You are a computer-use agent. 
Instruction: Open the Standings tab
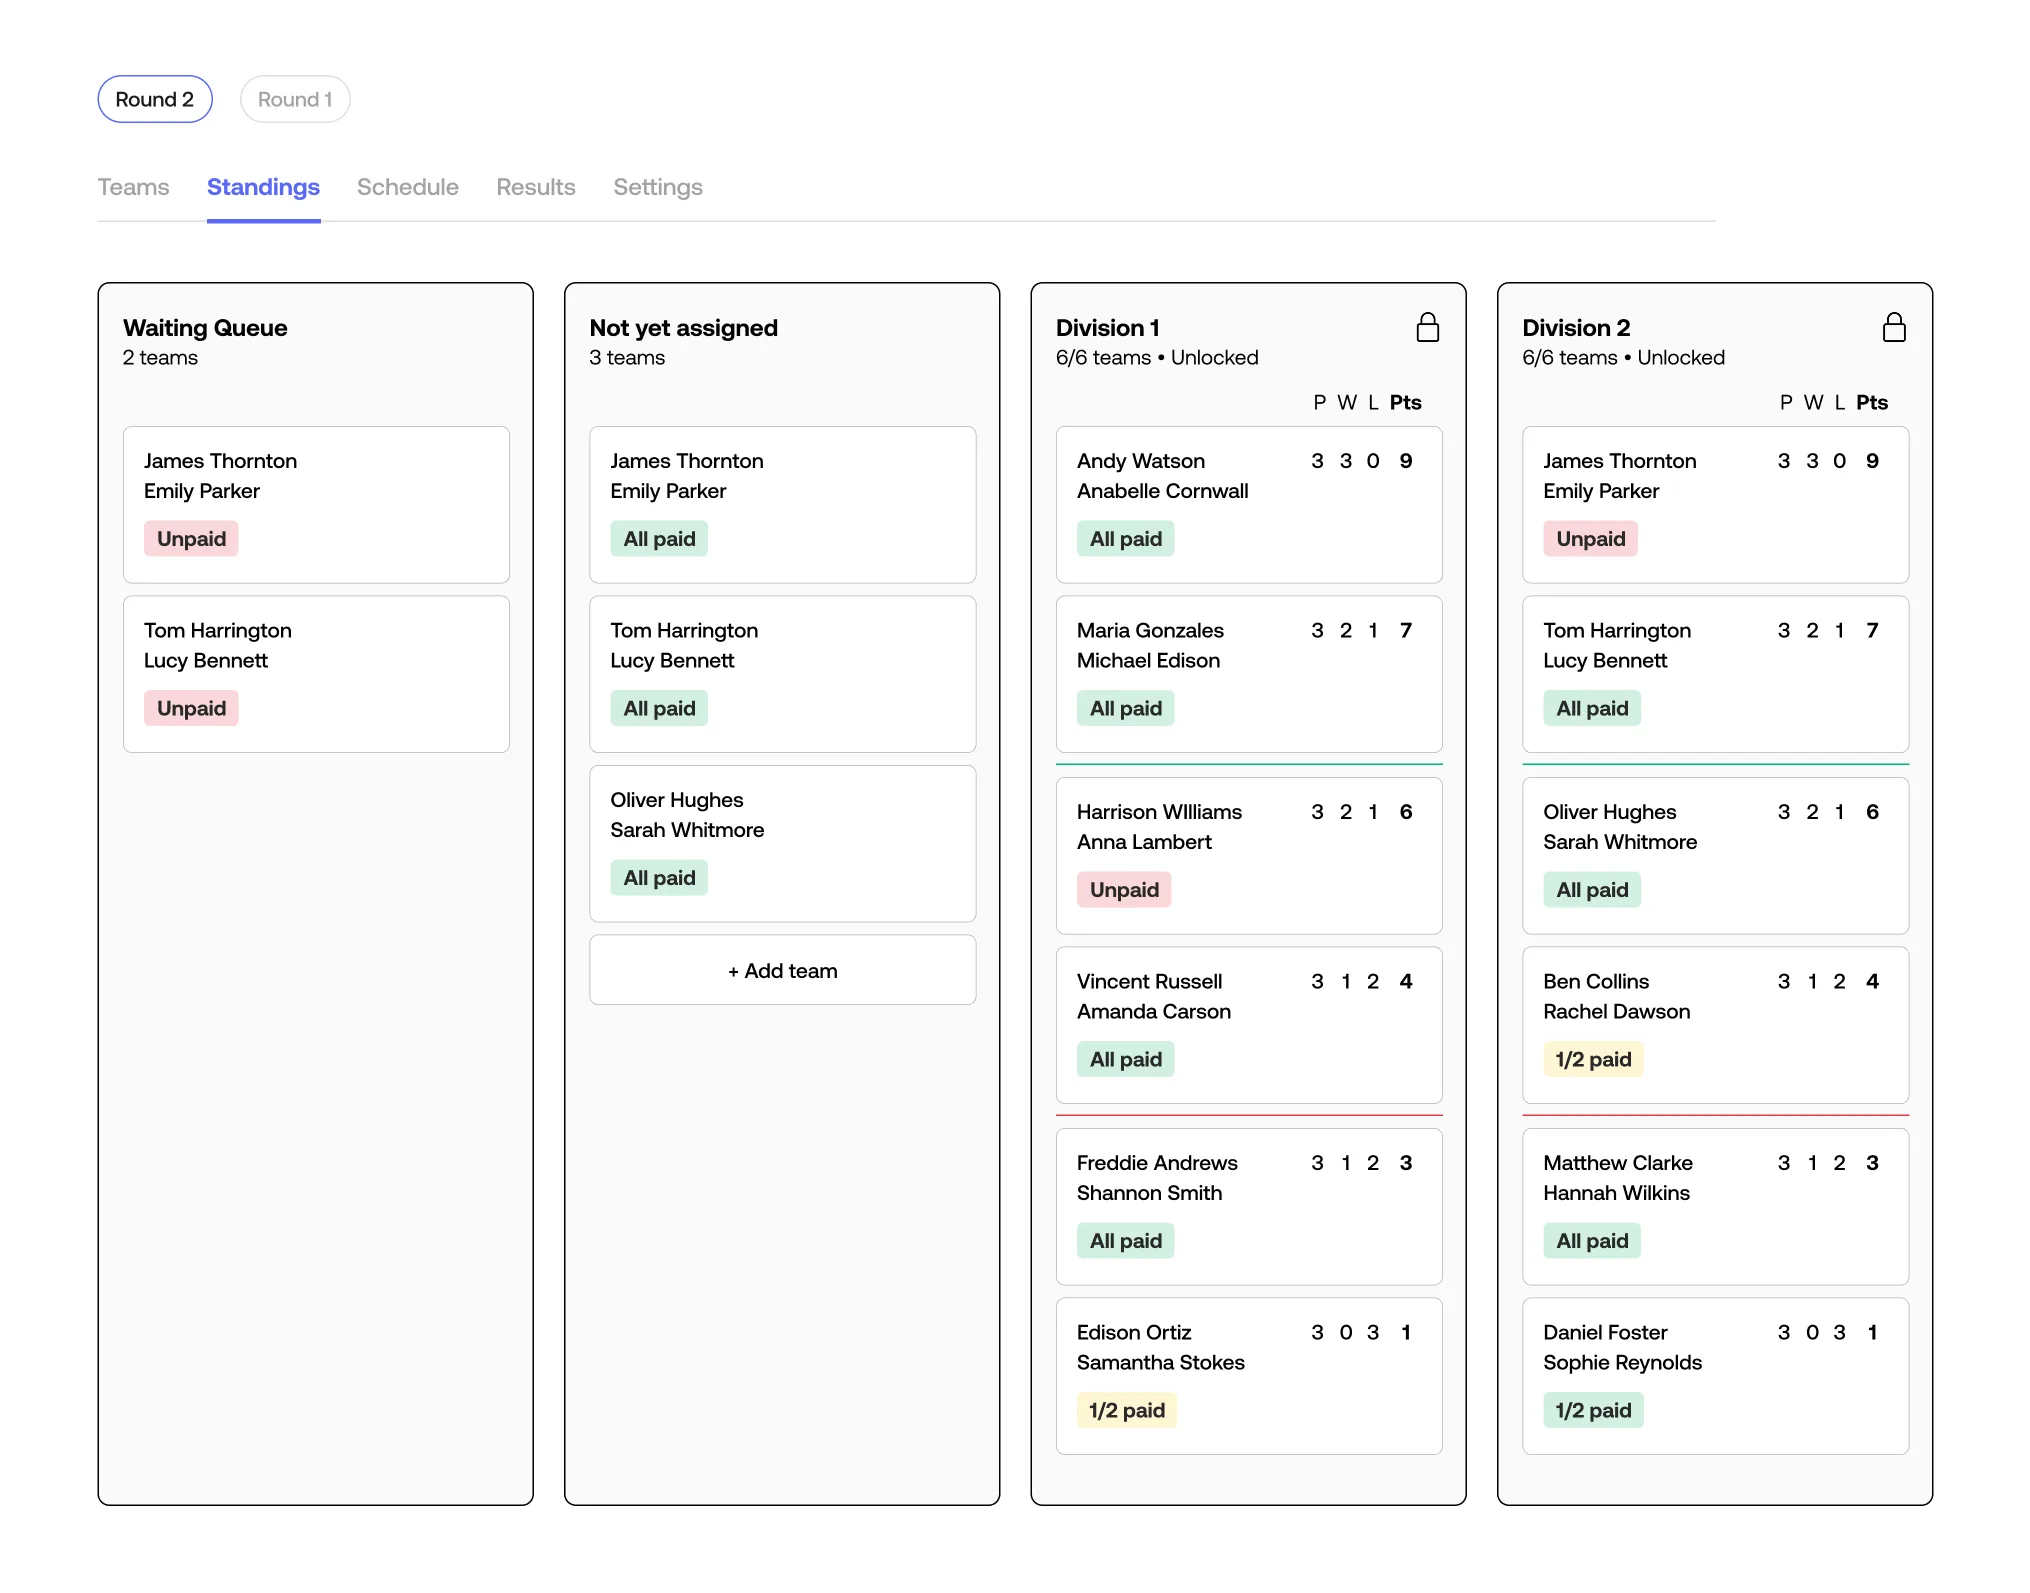(263, 187)
